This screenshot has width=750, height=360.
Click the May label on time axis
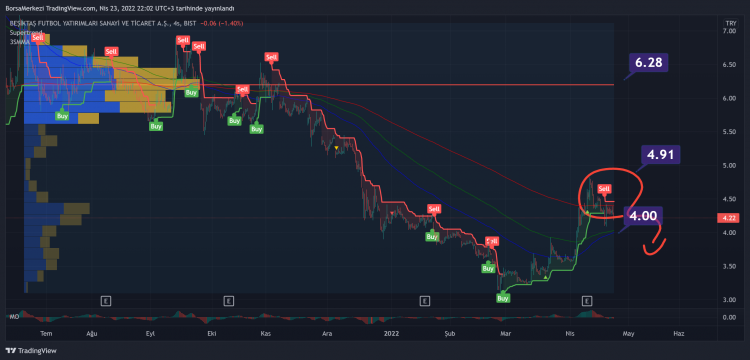pos(629,333)
